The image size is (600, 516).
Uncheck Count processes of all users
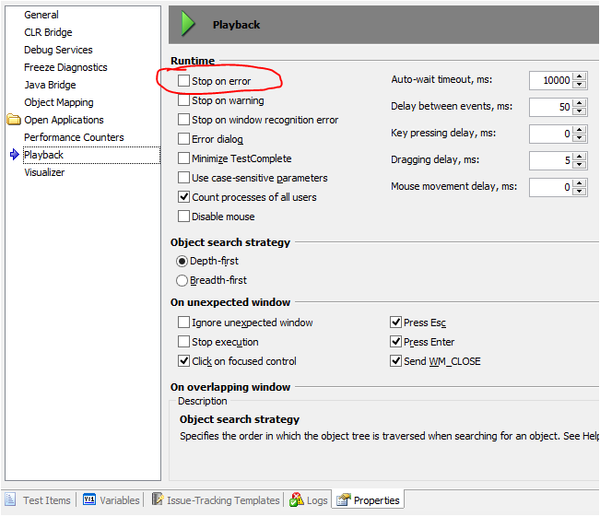click(183, 197)
